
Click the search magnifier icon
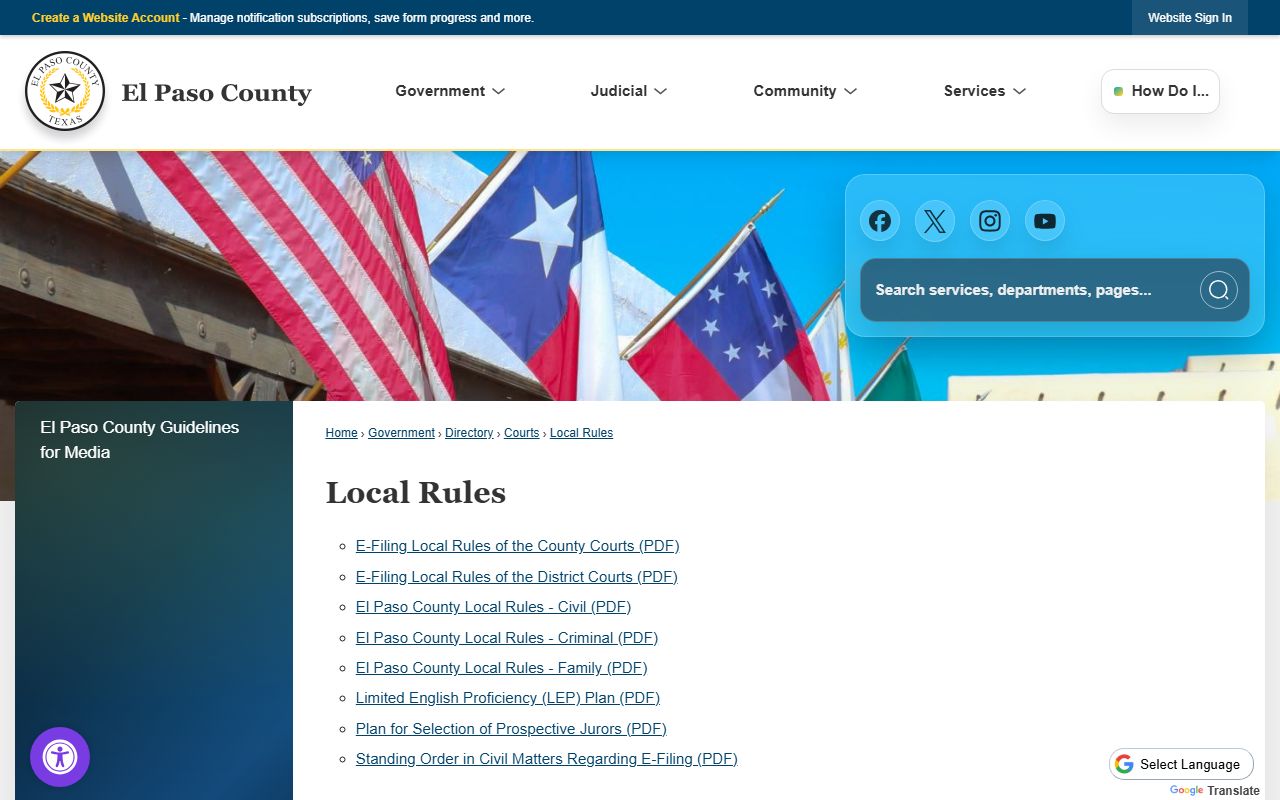click(1218, 290)
